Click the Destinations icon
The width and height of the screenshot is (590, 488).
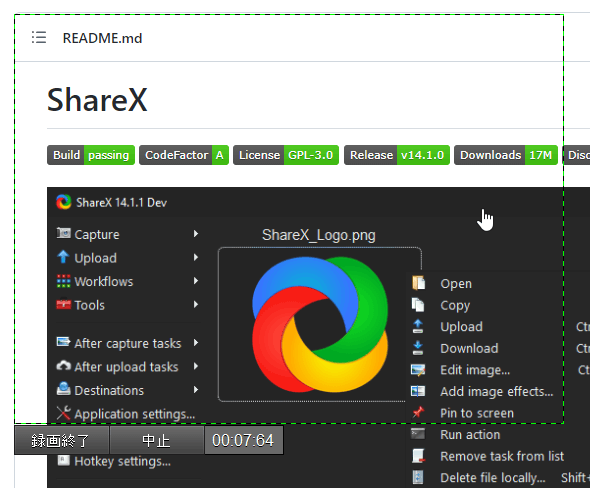pos(64,389)
